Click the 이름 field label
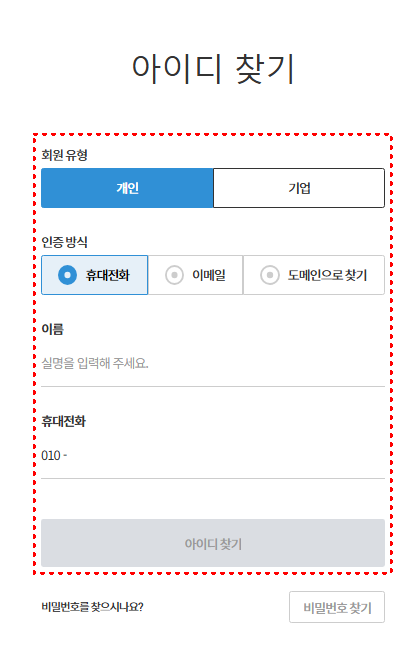 tap(52, 329)
